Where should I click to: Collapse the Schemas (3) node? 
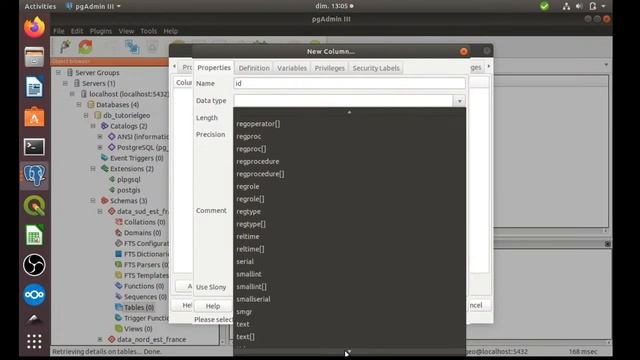[93, 201]
